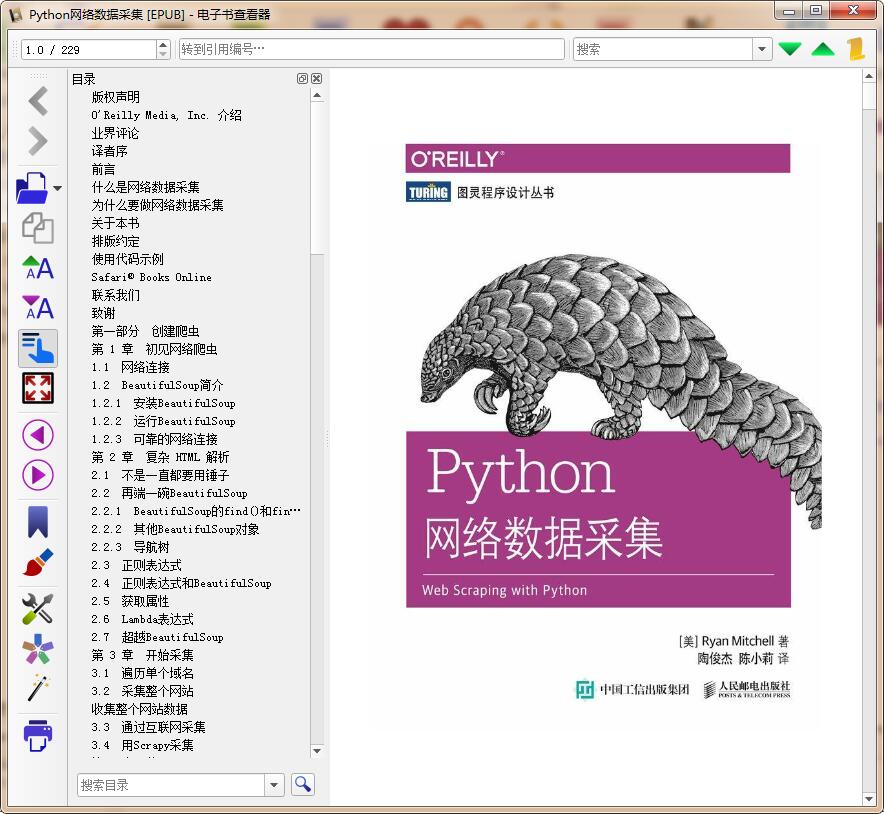Open 为什么要做网络数据采集 entry
884x814 pixels.
click(x=157, y=205)
